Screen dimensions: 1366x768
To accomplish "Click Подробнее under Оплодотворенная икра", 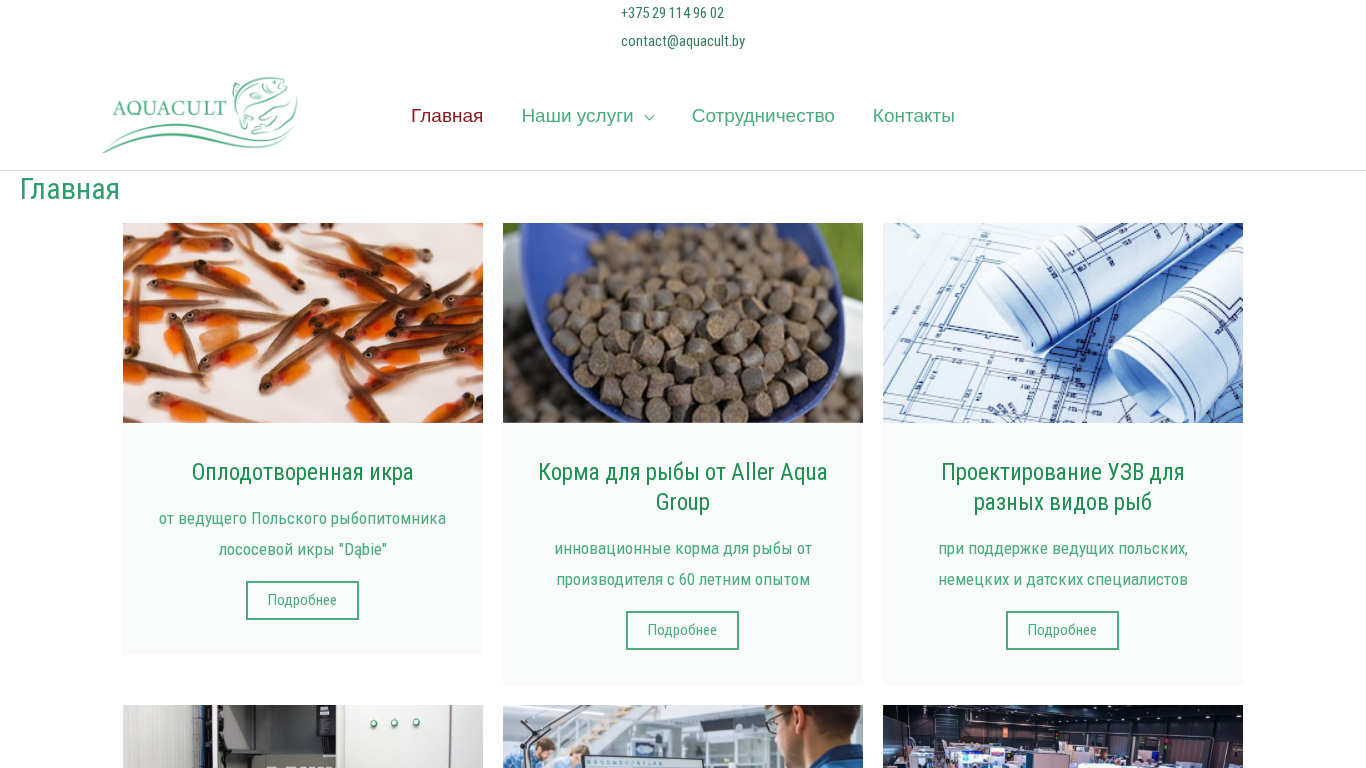I will [302, 600].
